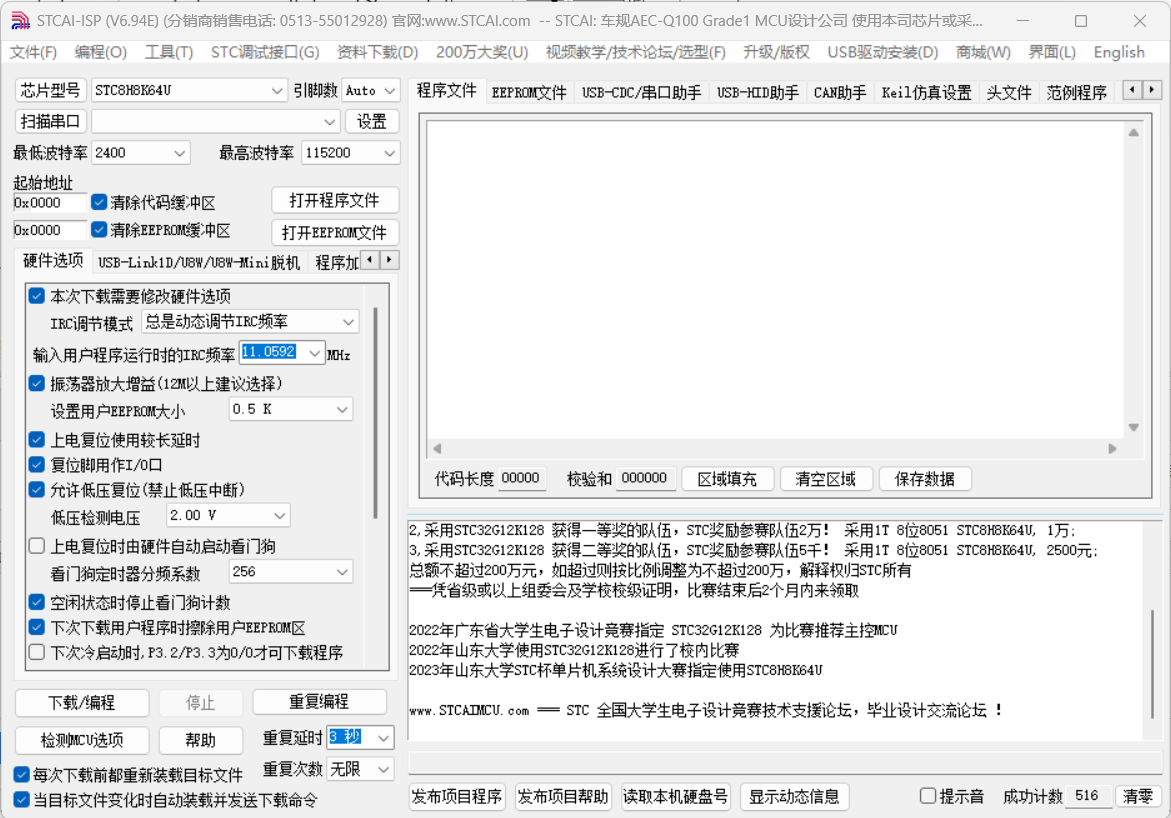Click the 保存数据 button
Image resolution: width=1171 pixels, height=818 pixels.
925,479
